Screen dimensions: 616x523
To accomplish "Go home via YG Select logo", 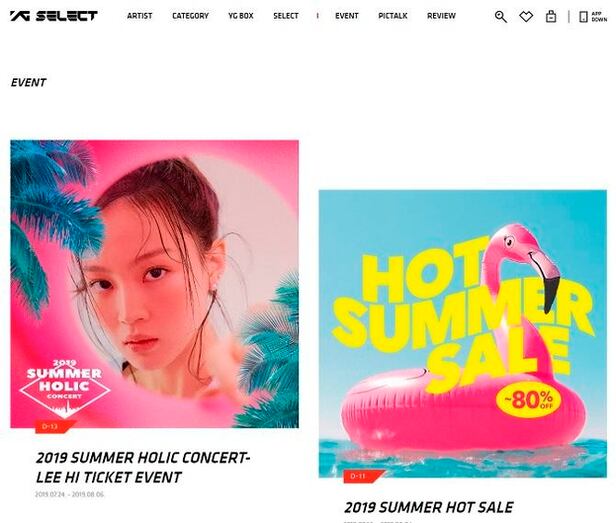I will tap(53, 16).
